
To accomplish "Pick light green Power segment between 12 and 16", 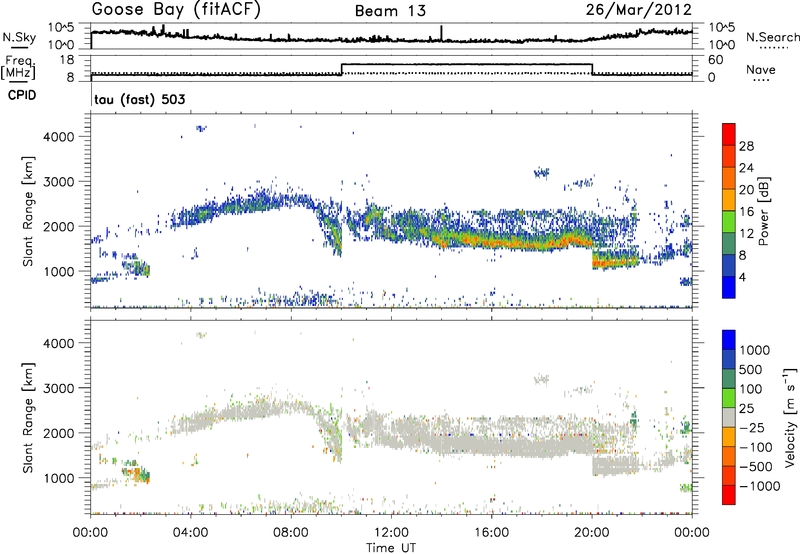I will click(729, 222).
